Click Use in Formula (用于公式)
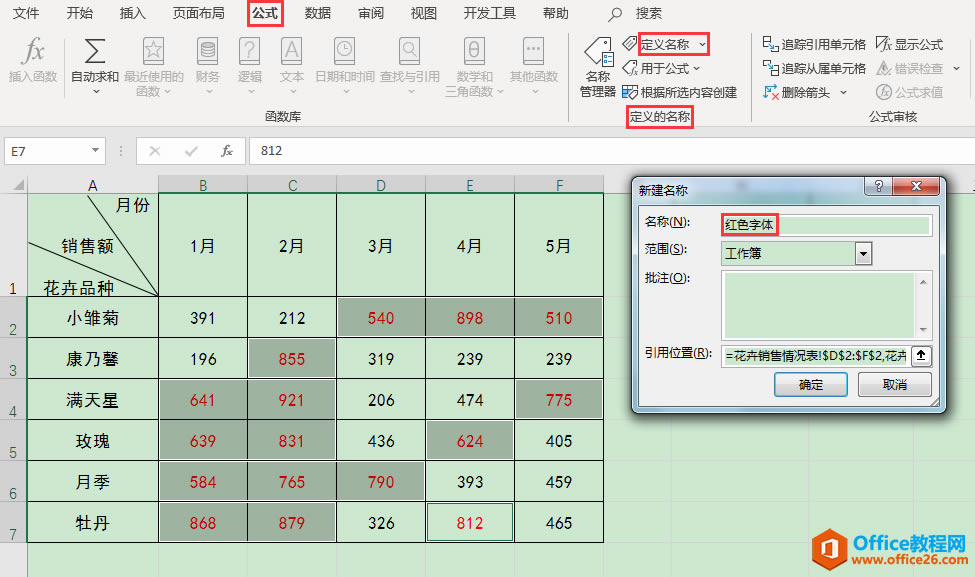The height and width of the screenshot is (577, 975). click(x=662, y=68)
